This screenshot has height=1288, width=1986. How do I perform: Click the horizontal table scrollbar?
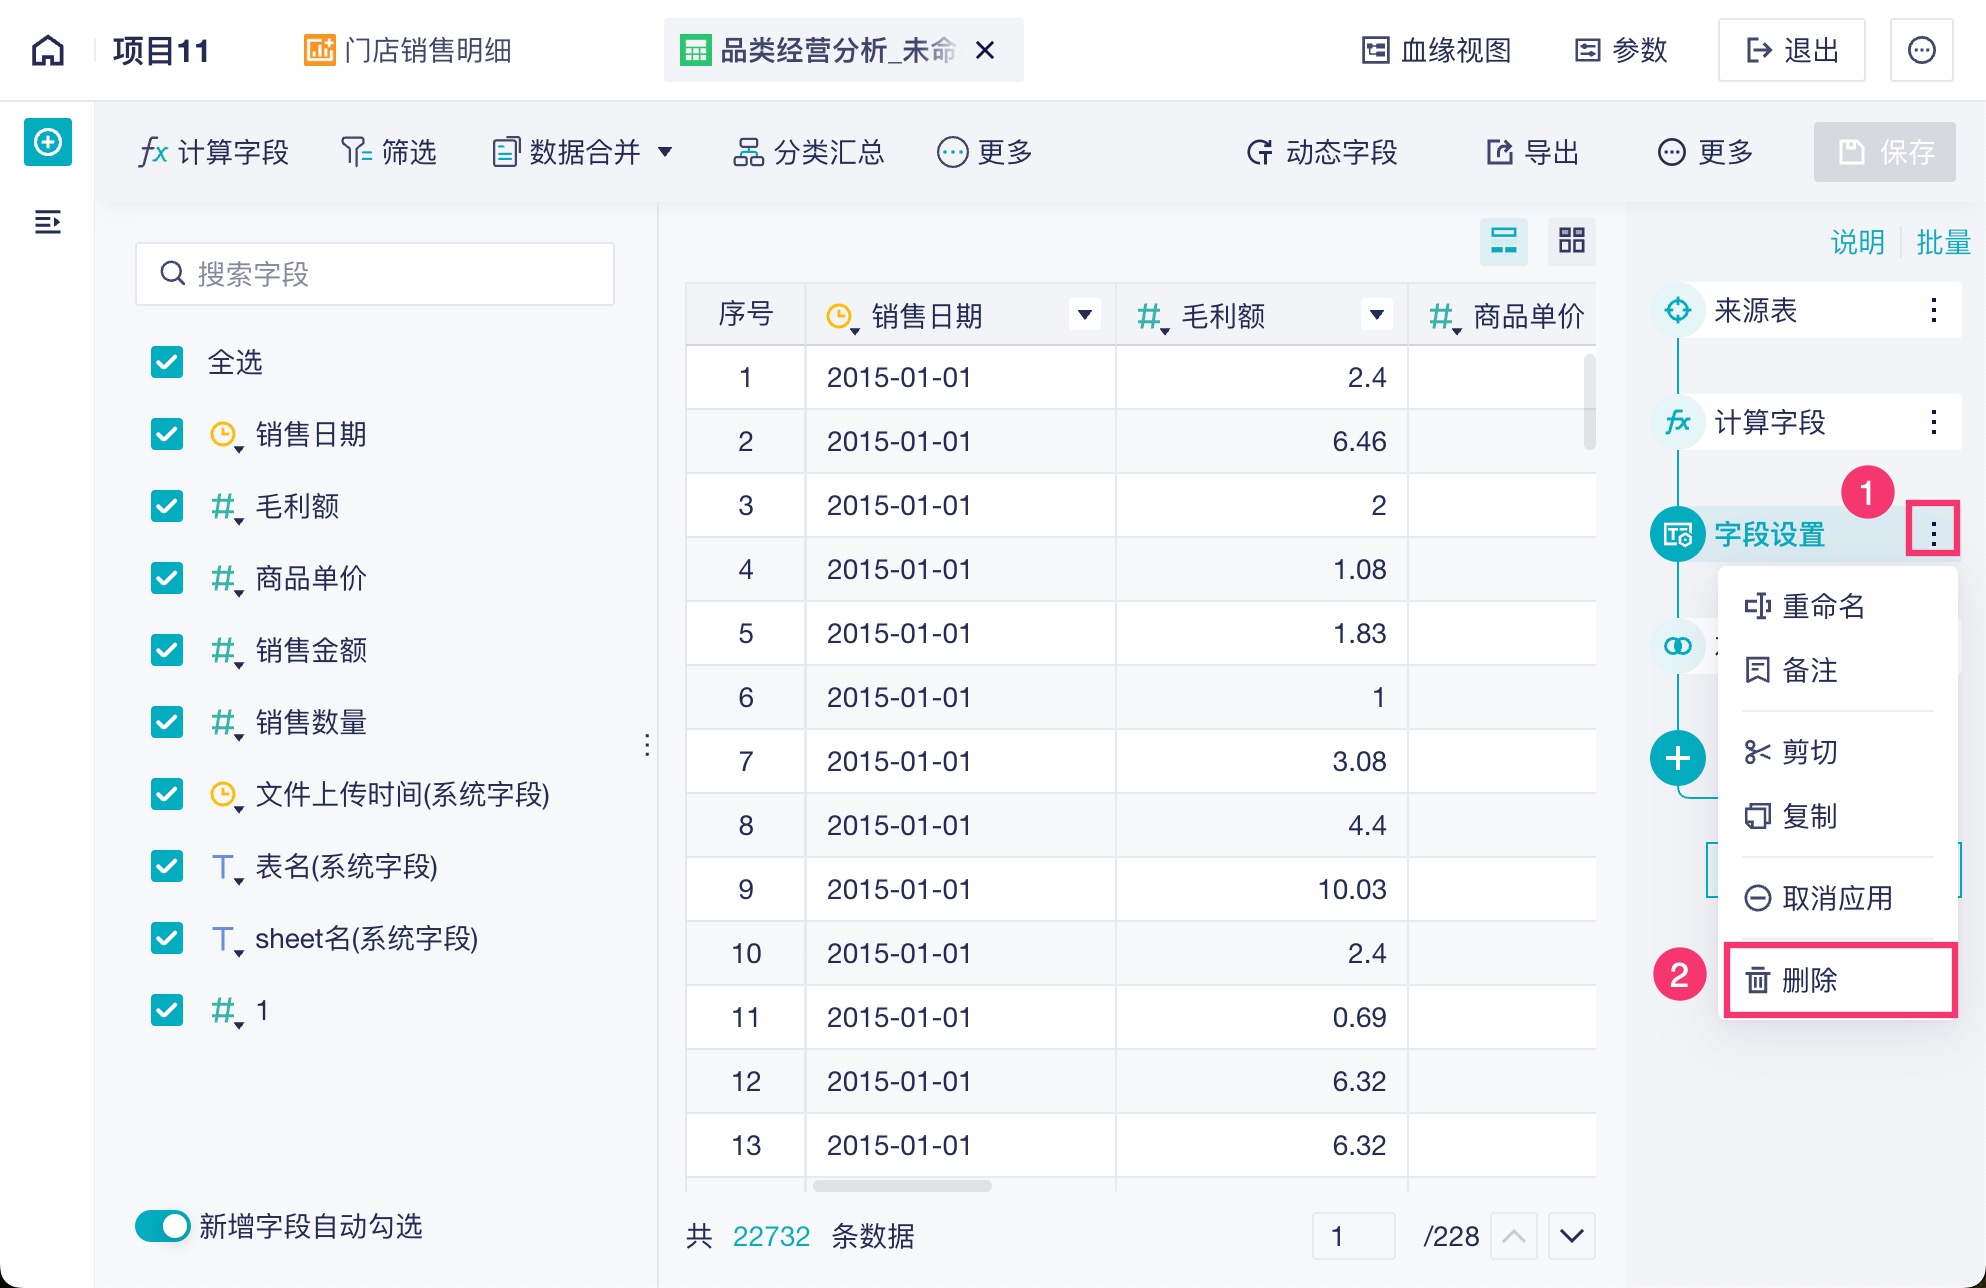(x=902, y=1186)
